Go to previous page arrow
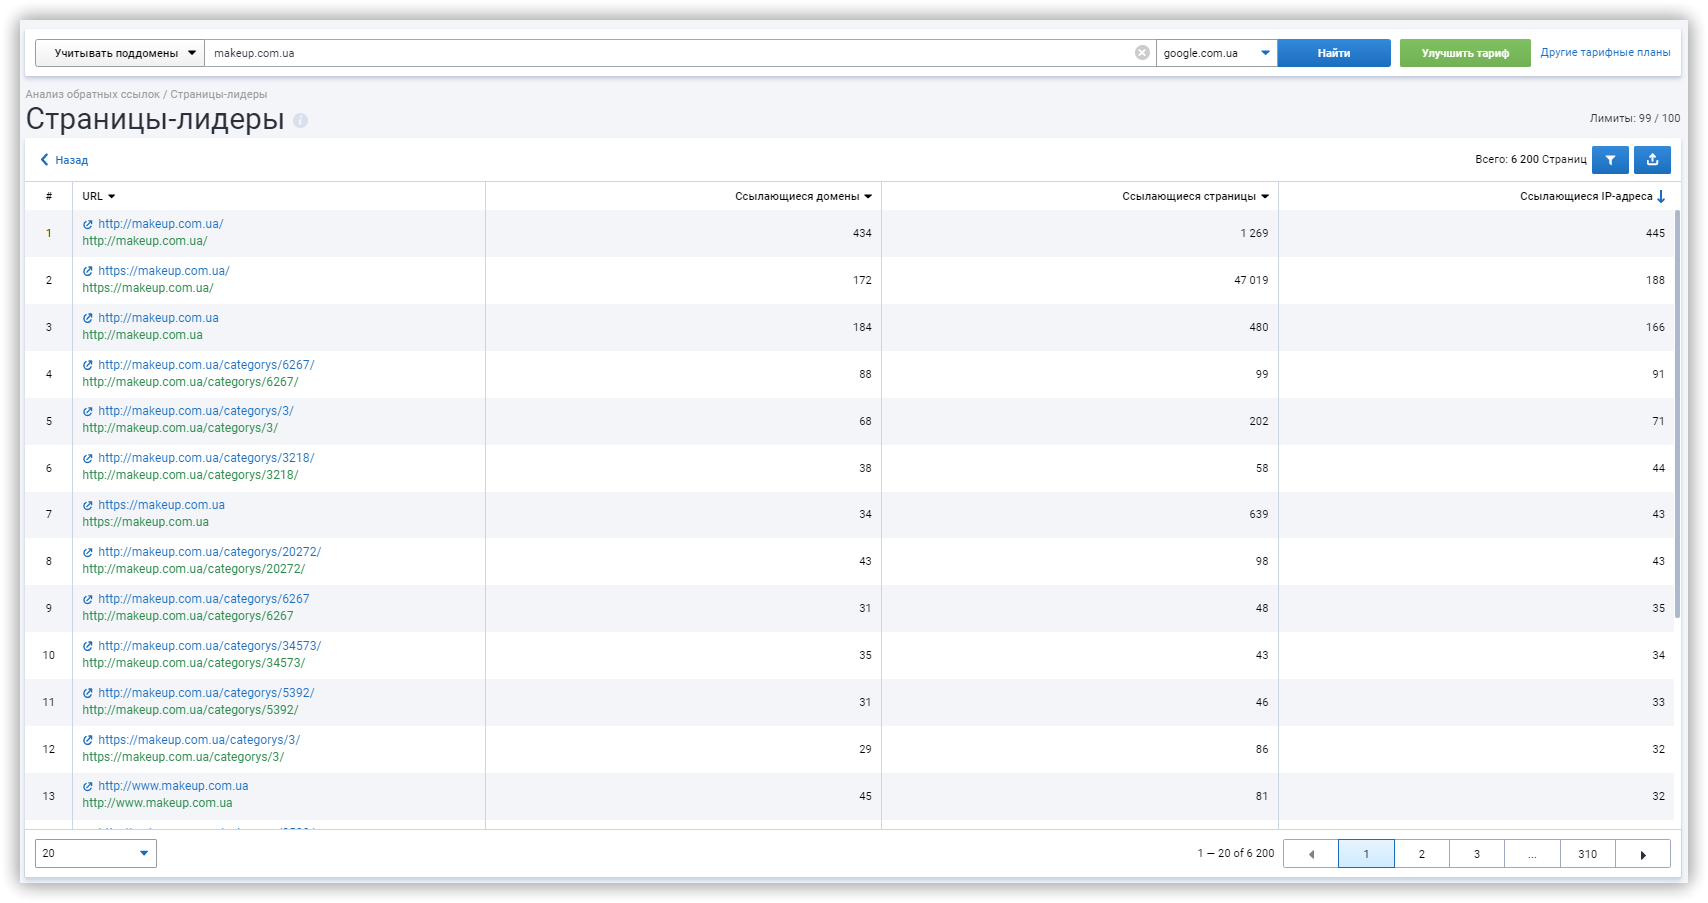Image resolution: width=1708 pixels, height=903 pixels. click(1311, 854)
